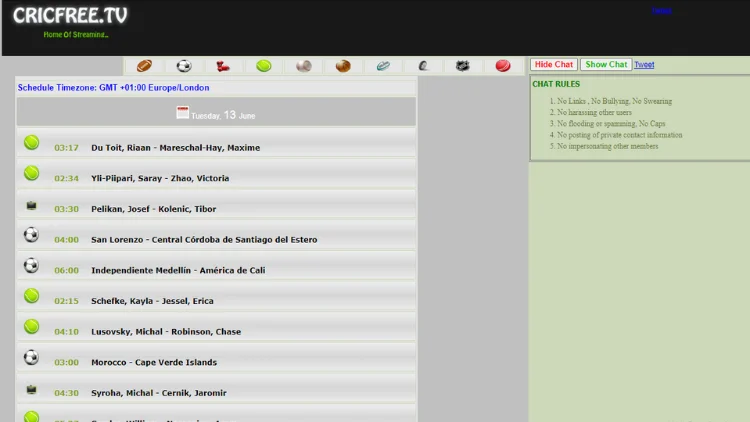Image resolution: width=750 pixels, height=422 pixels.
Task: Click the Tweet link
Action: 644,65
